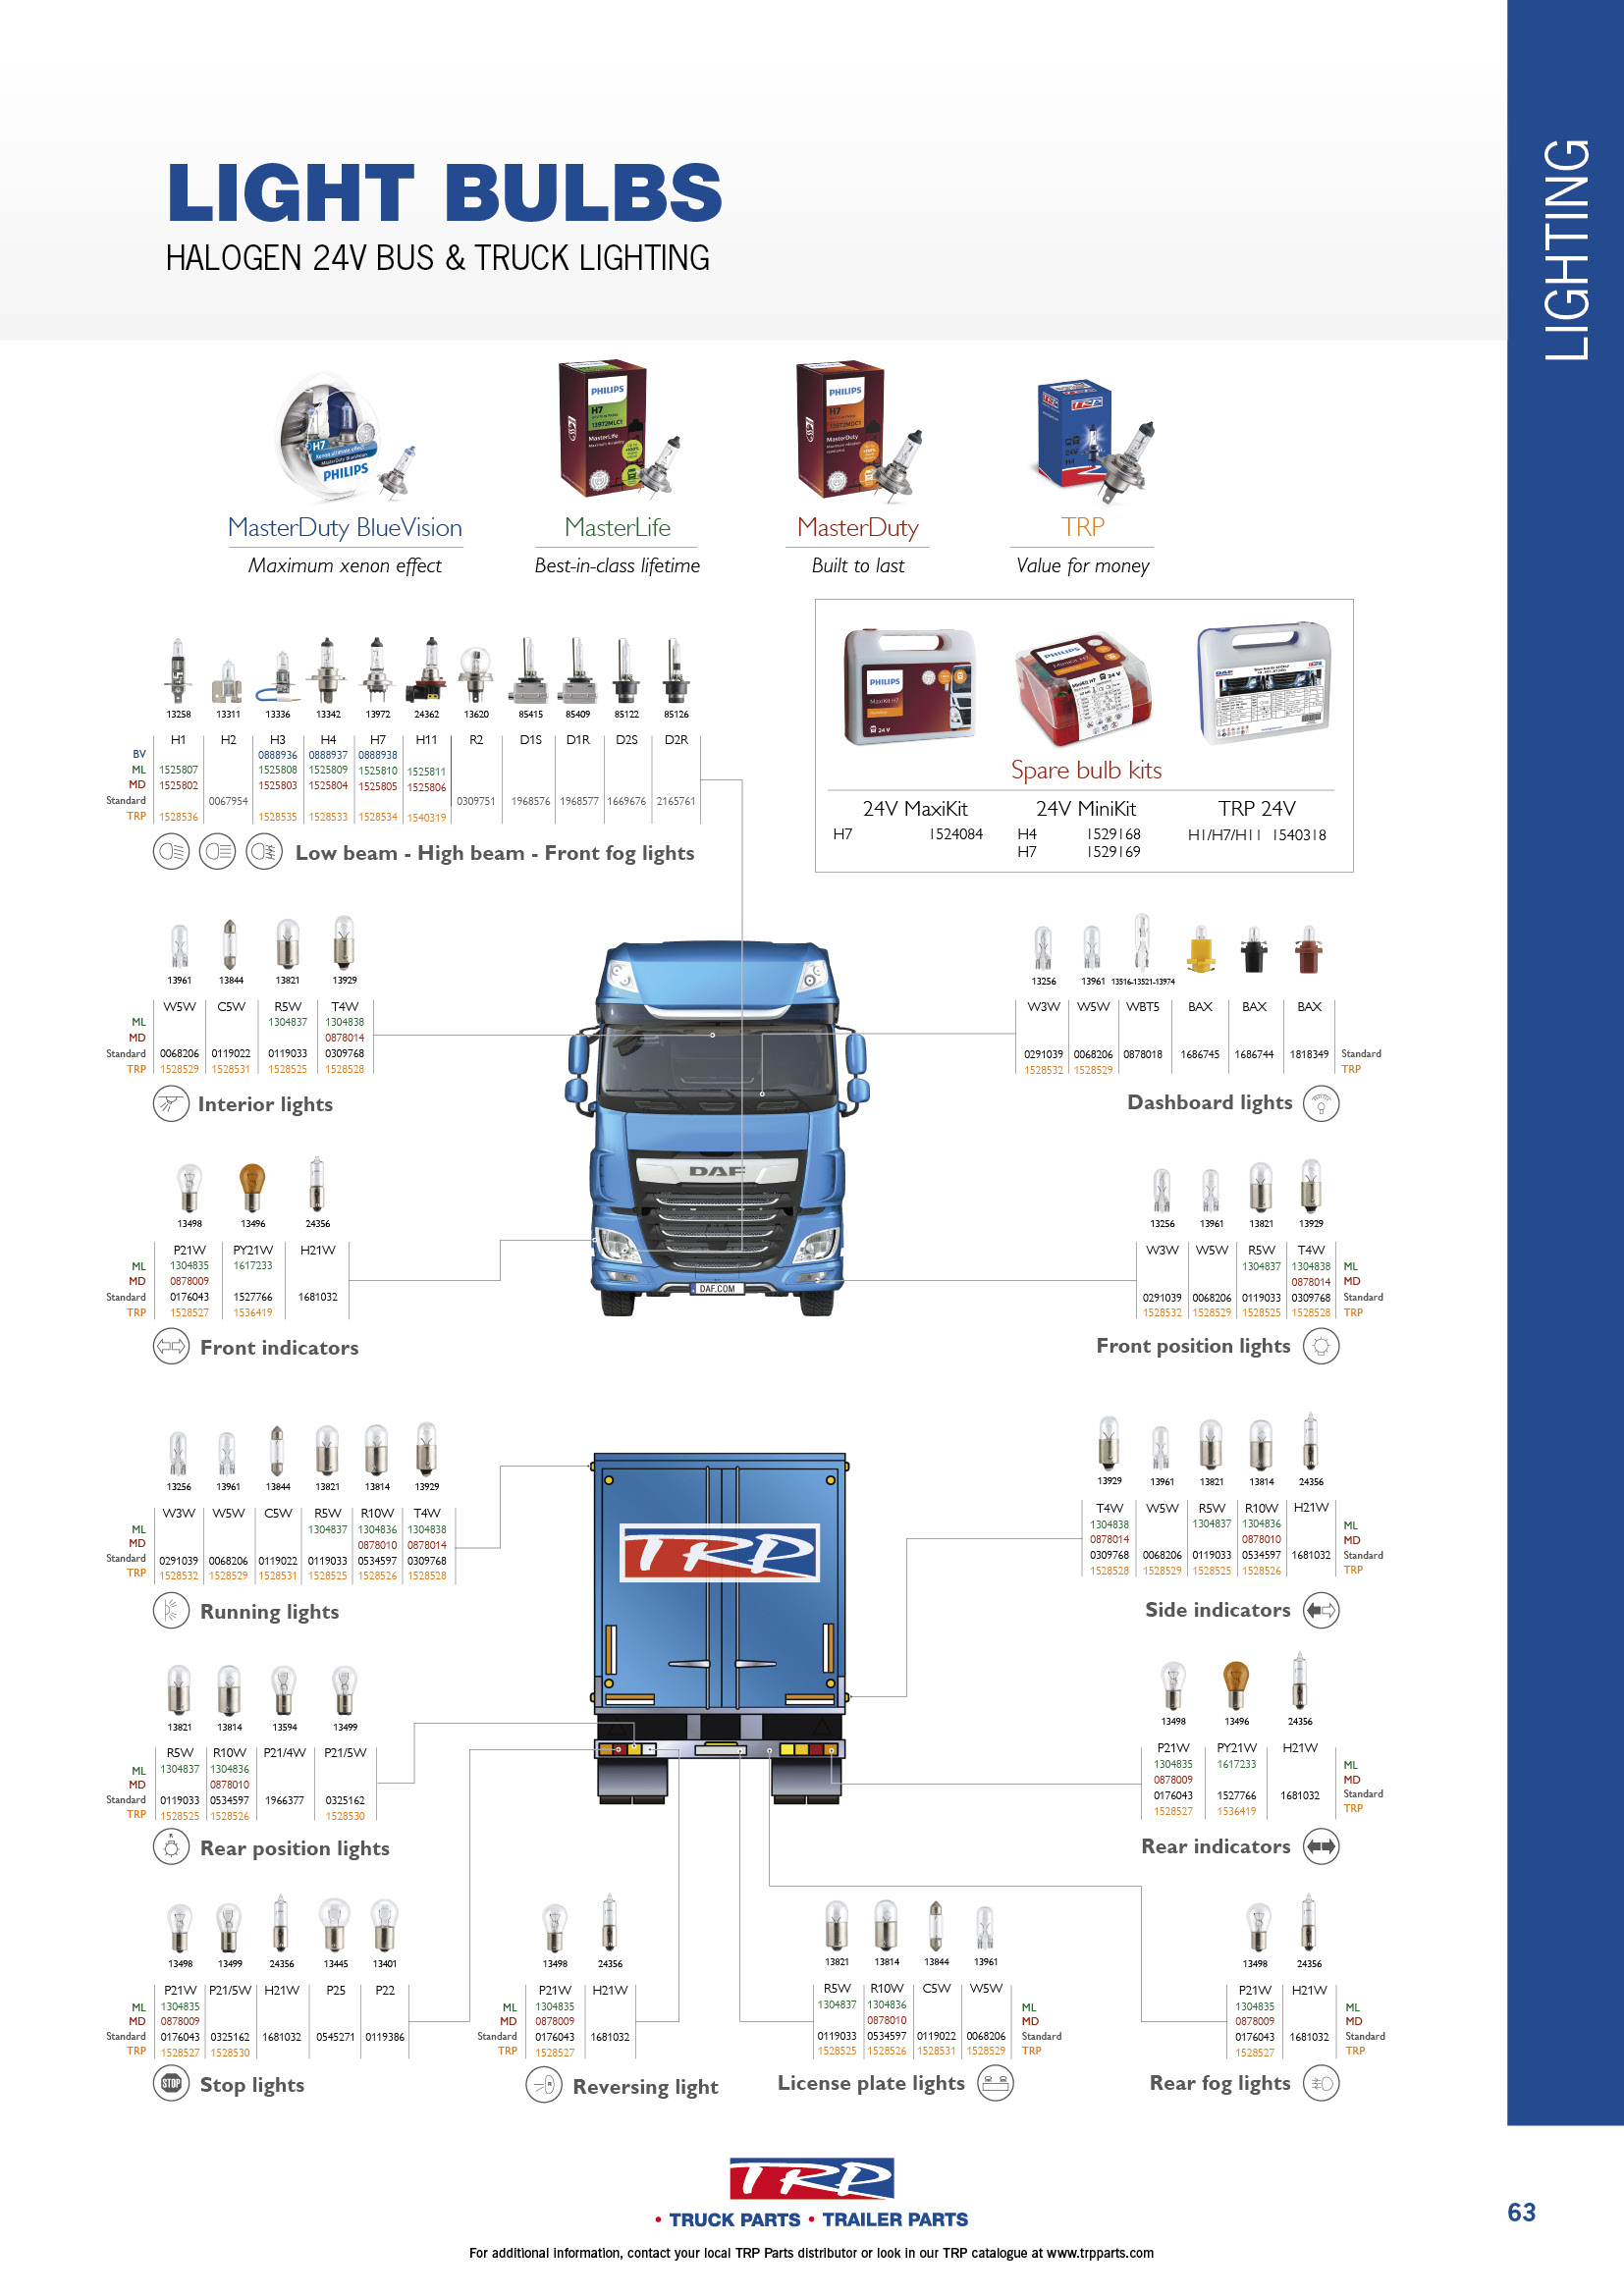Select the Stop lights icon
The image size is (1624, 2296).
pos(171,2084)
